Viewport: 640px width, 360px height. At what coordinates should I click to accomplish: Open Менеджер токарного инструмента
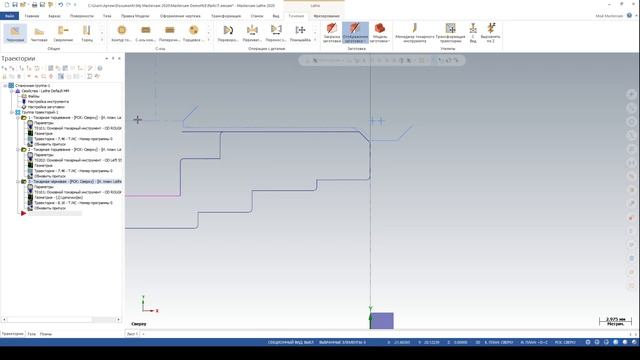415,33
